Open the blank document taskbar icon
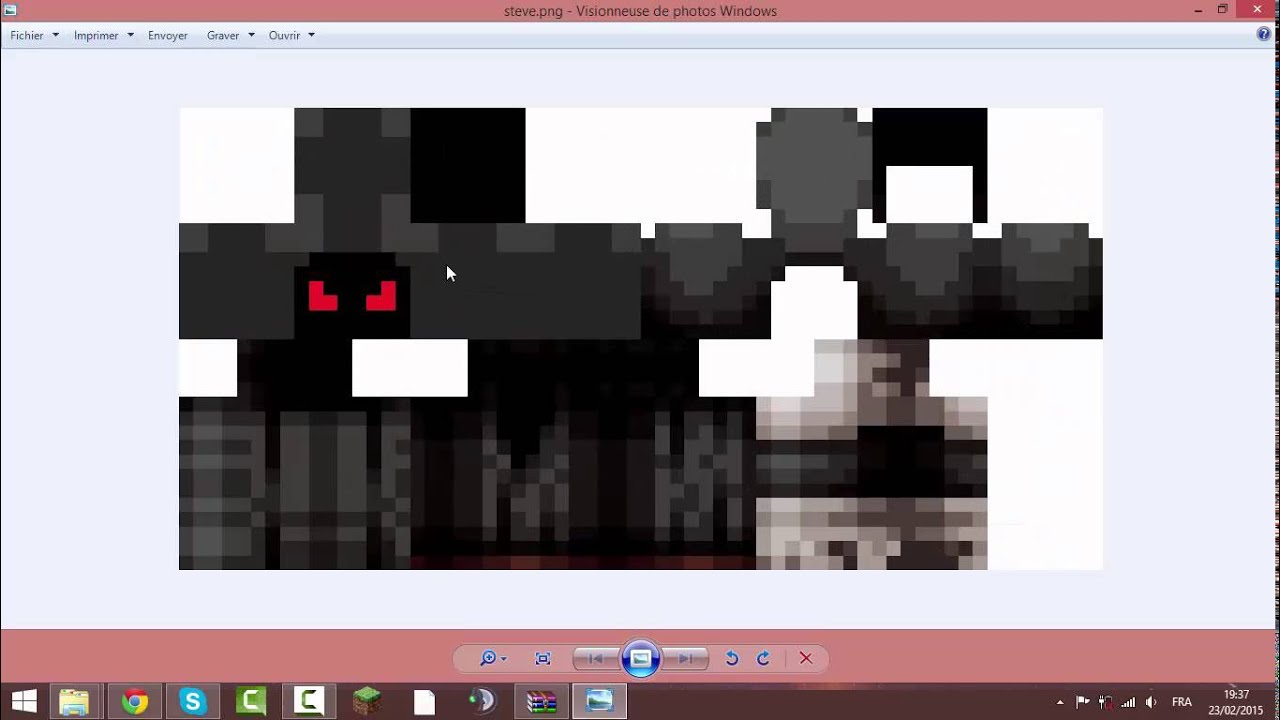This screenshot has height=720, width=1280. pyautogui.click(x=424, y=702)
